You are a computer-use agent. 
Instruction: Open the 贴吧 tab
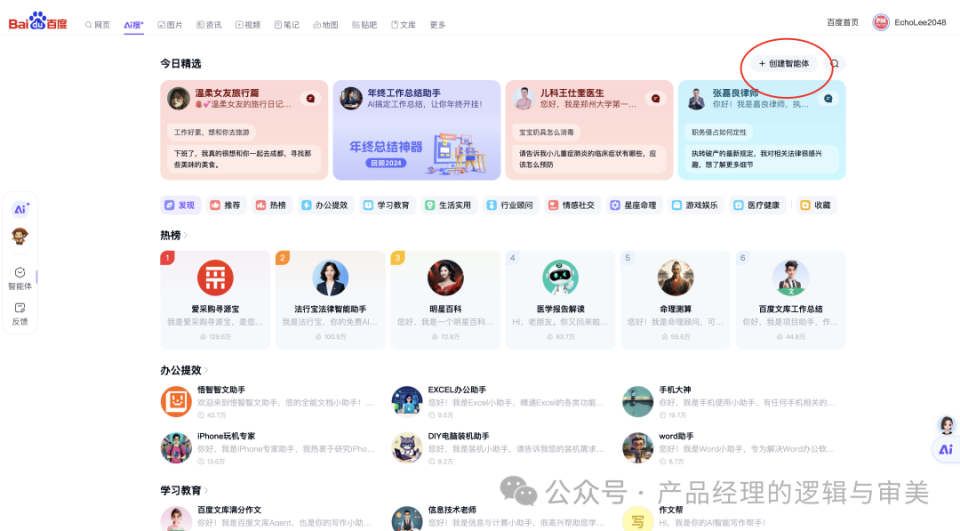point(364,25)
